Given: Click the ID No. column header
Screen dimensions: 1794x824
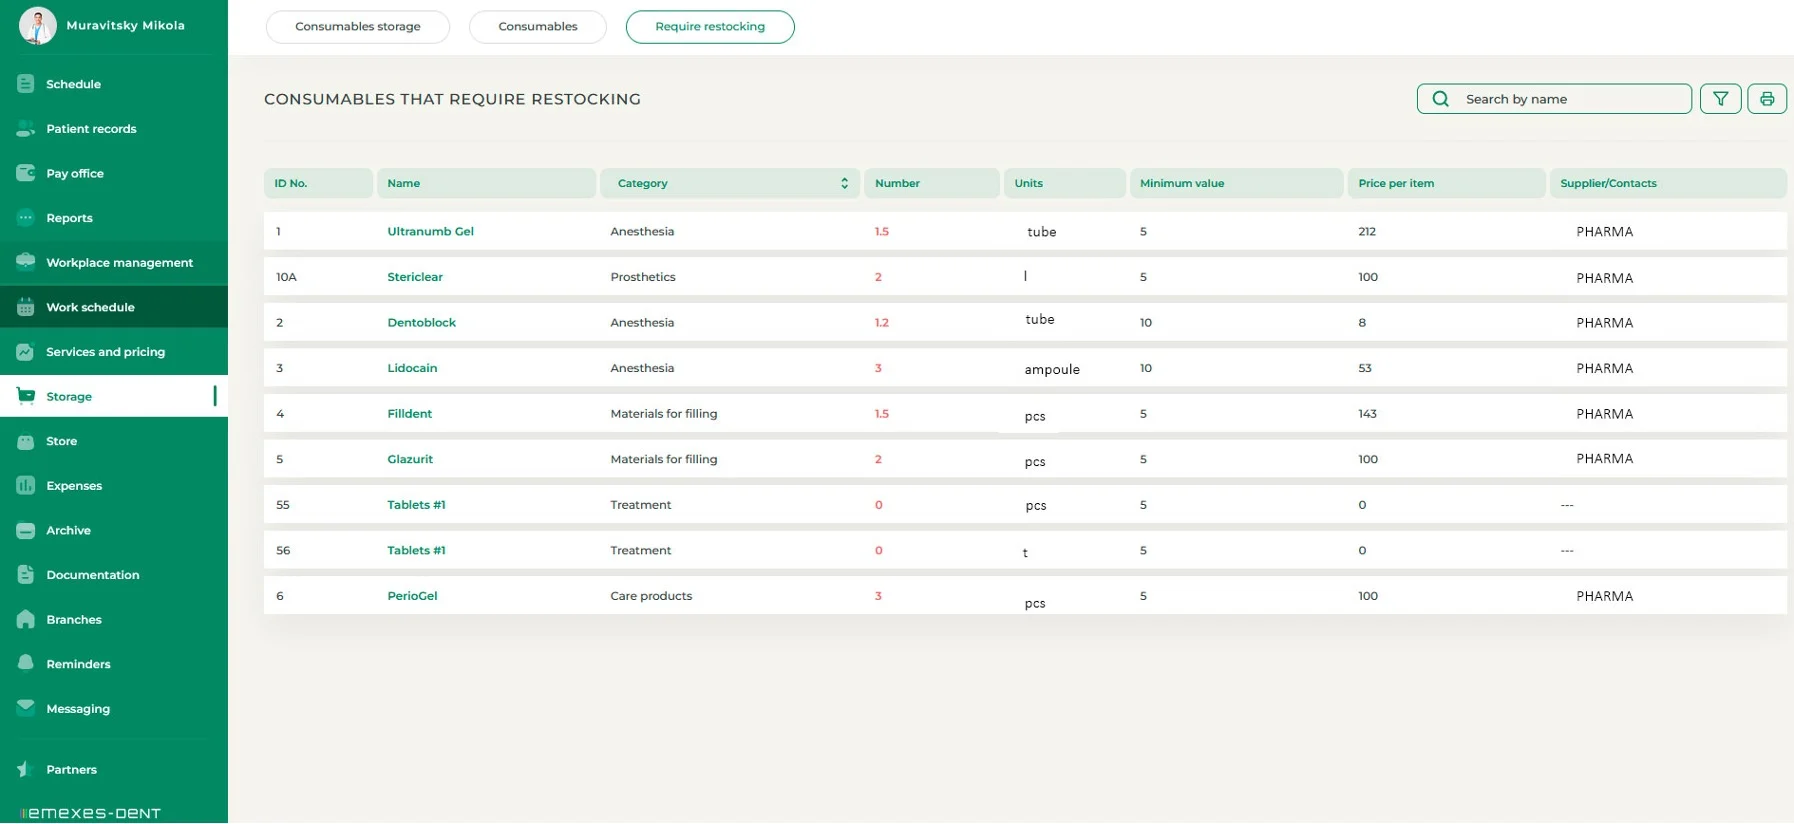Looking at the screenshot, I should pos(318,183).
